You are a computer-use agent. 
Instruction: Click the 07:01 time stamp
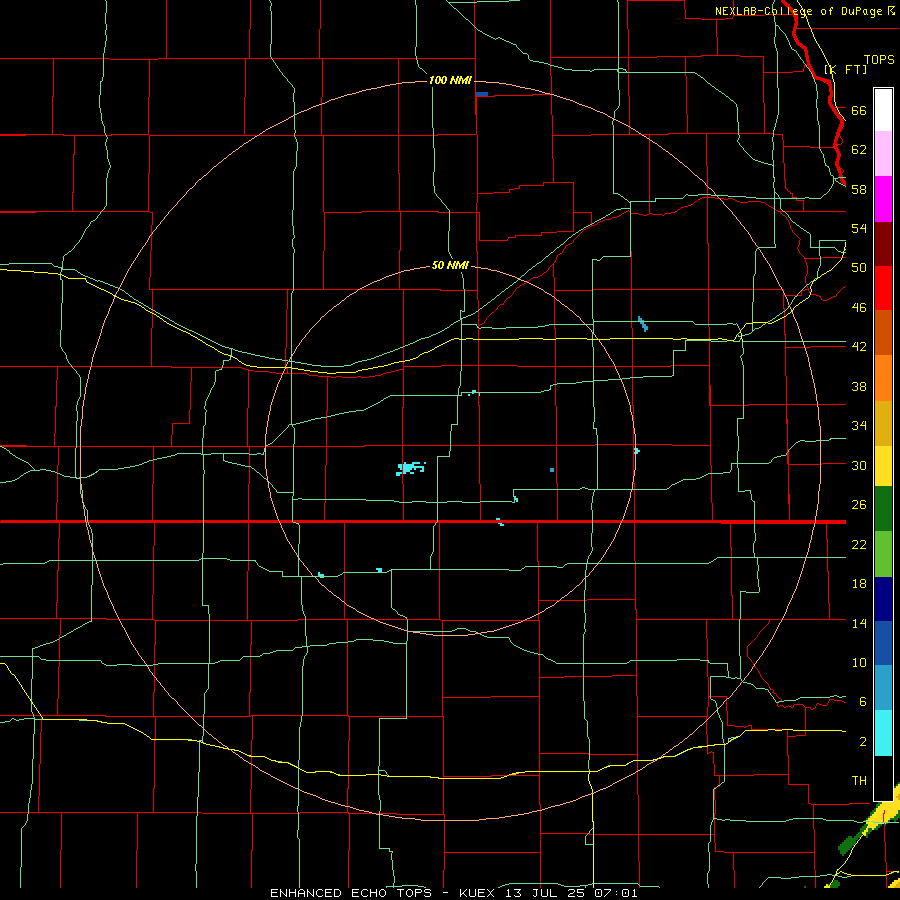click(x=616, y=893)
